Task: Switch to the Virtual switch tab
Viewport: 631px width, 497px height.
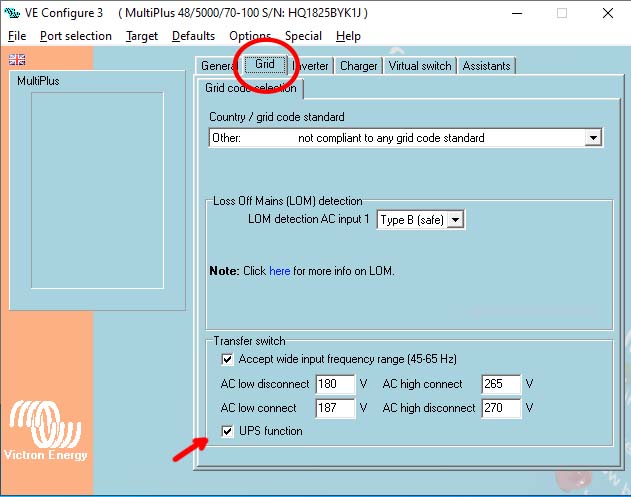Action: click(420, 66)
